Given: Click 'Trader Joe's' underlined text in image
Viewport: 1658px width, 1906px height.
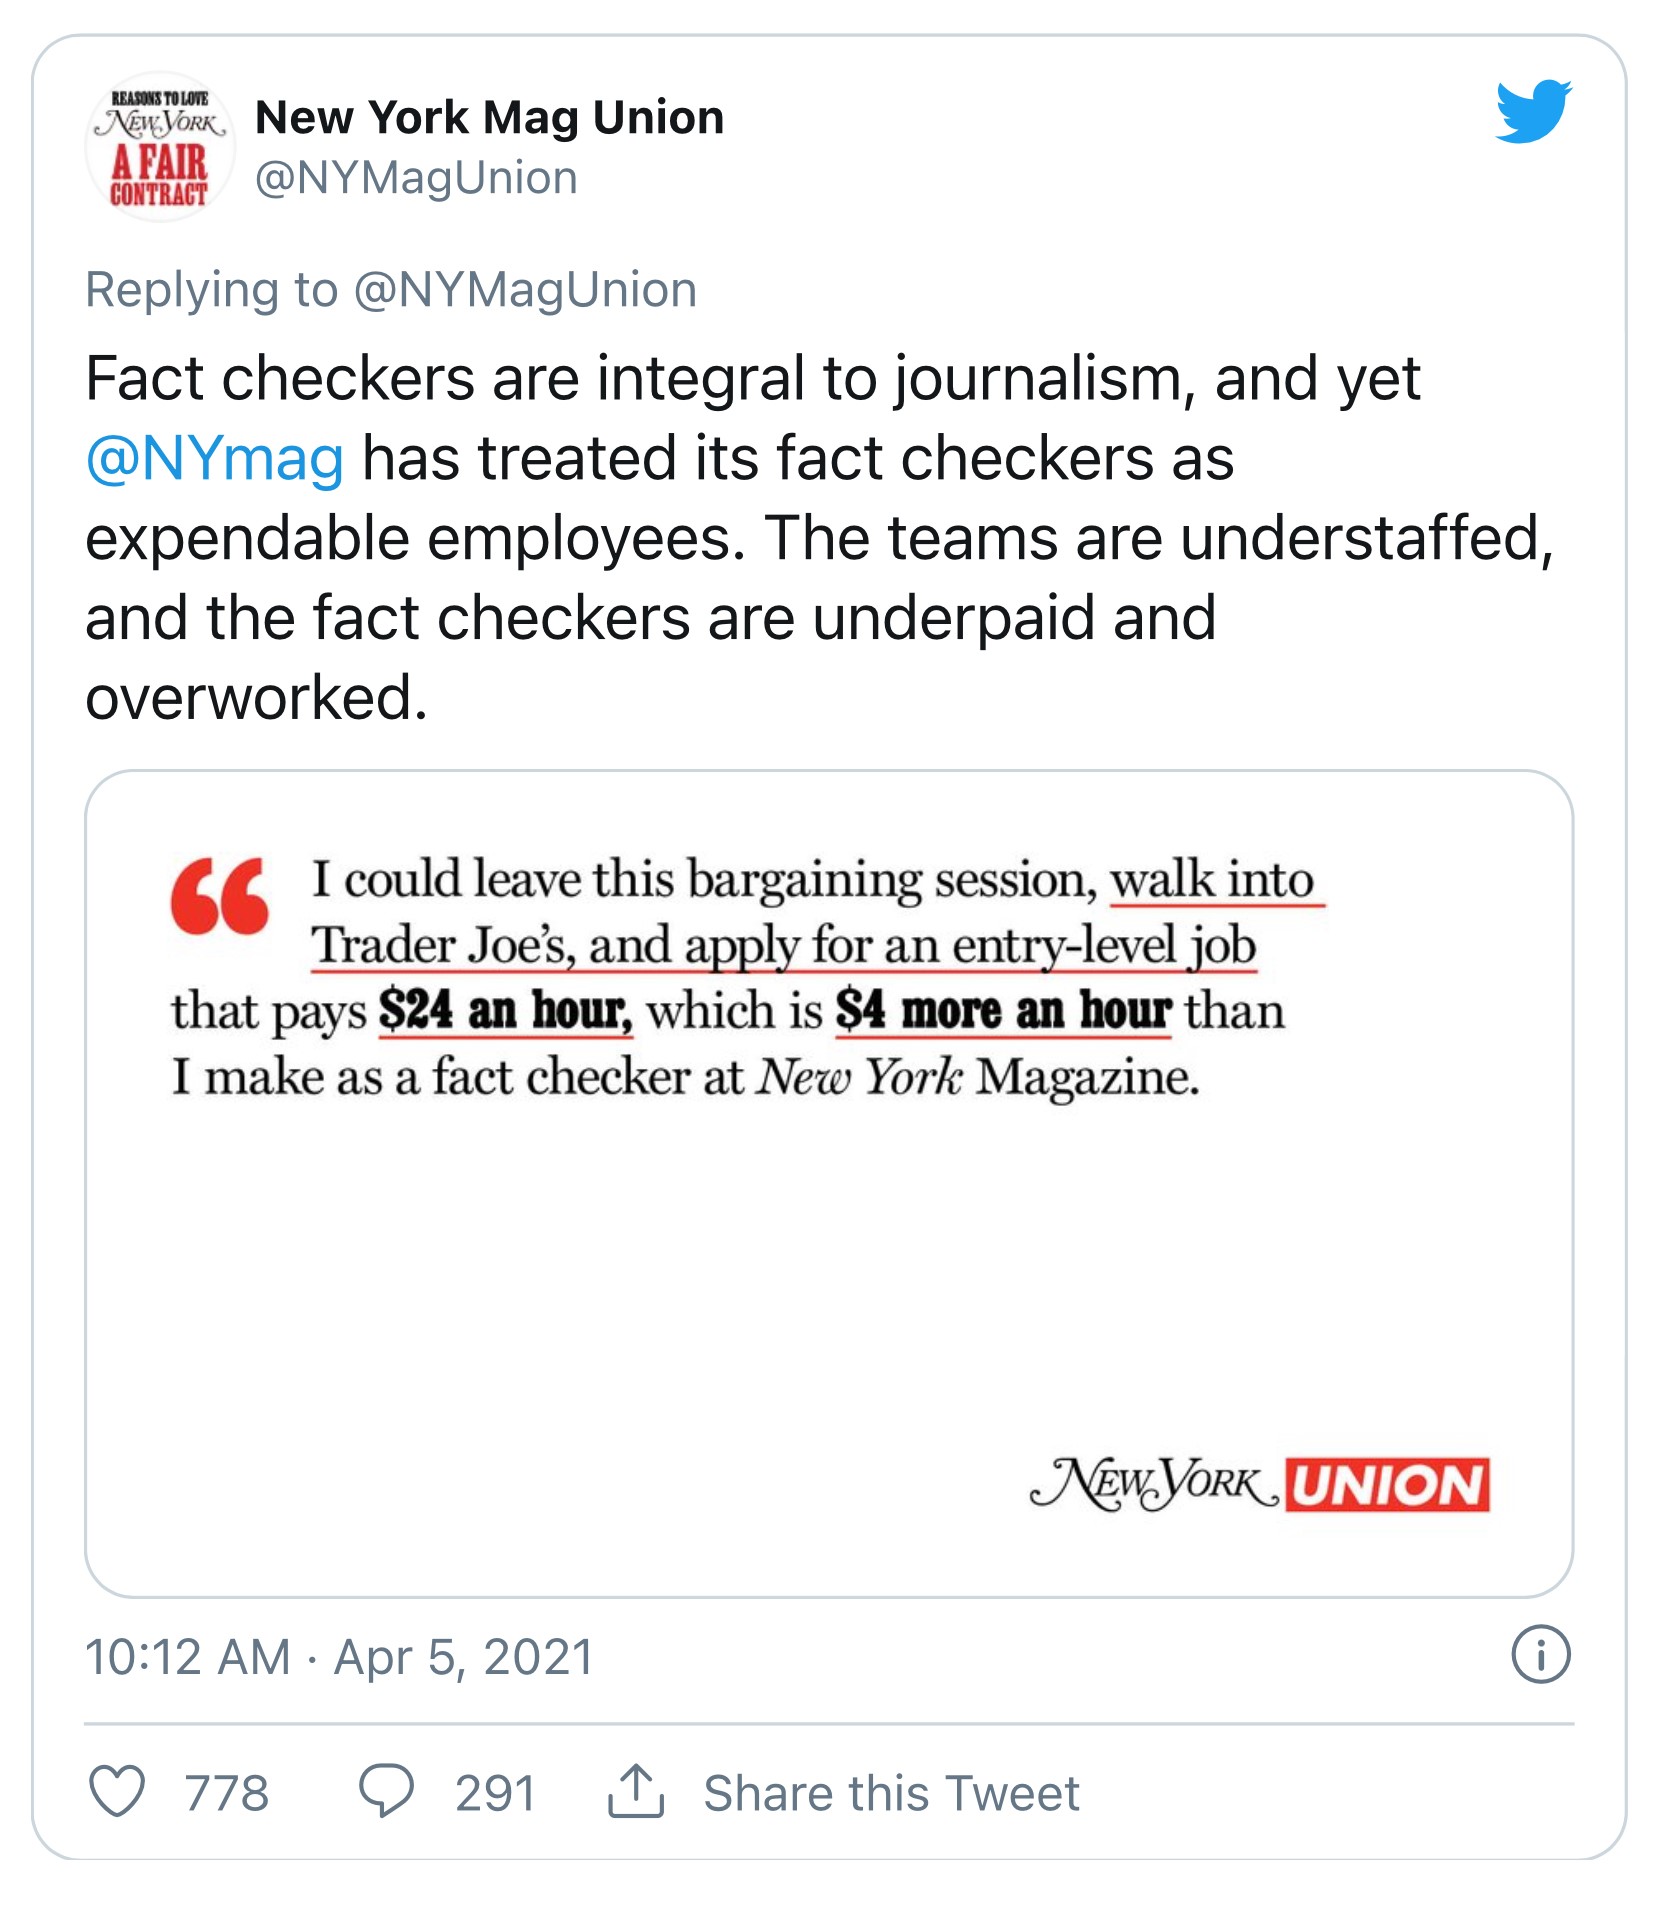Looking at the screenshot, I should [x=441, y=946].
